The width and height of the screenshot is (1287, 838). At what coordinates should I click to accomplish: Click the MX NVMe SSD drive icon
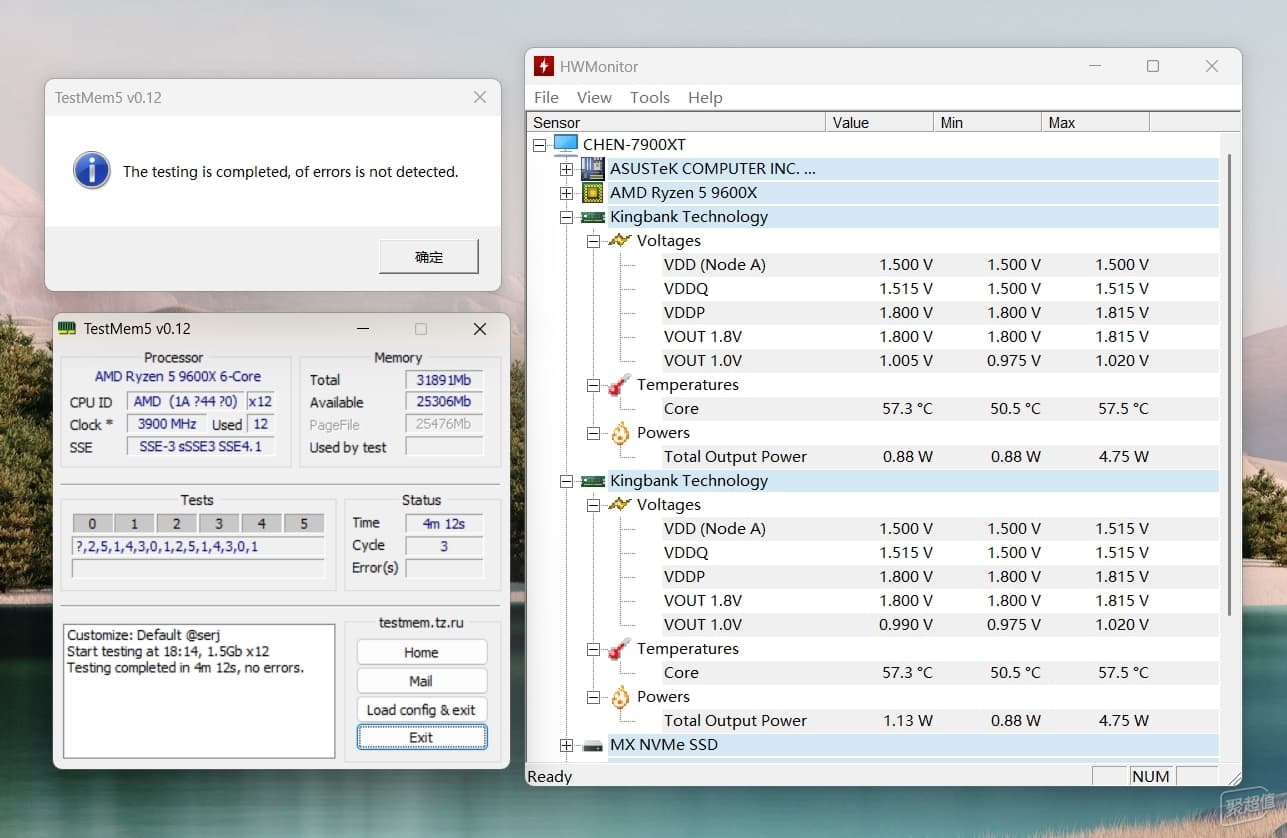tap(593, 745)
